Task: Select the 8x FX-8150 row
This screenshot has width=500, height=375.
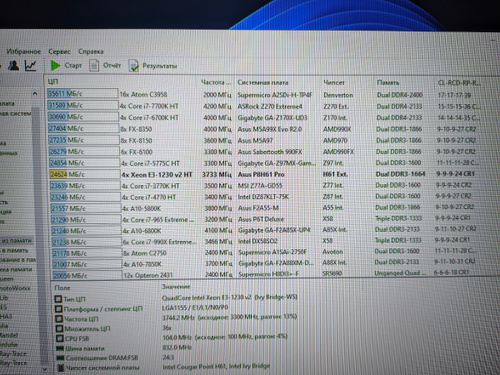Action: pos(263,140)
